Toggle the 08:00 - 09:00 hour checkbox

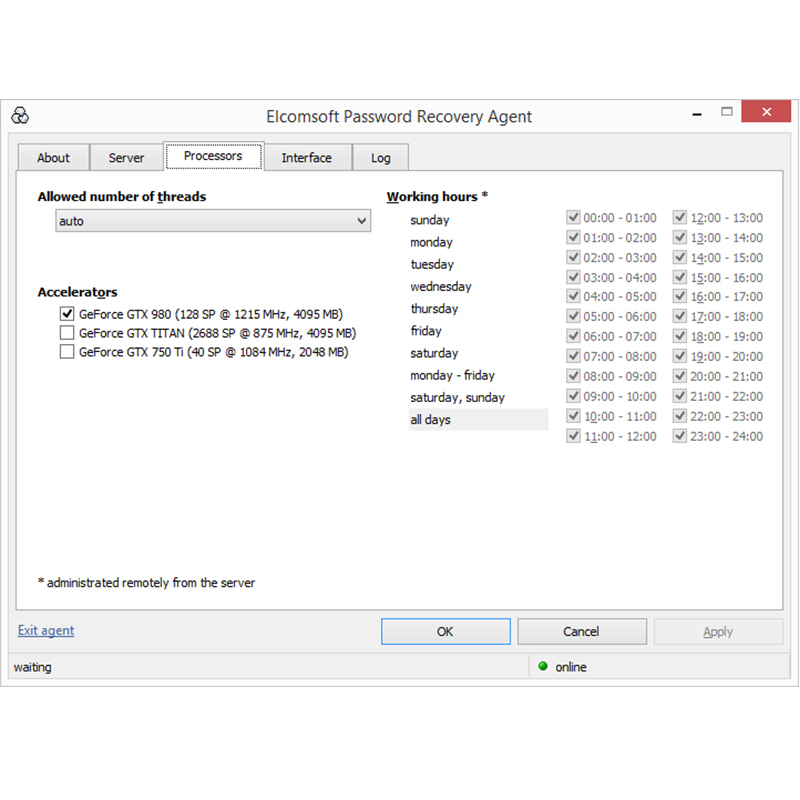(x=573, y=376)
